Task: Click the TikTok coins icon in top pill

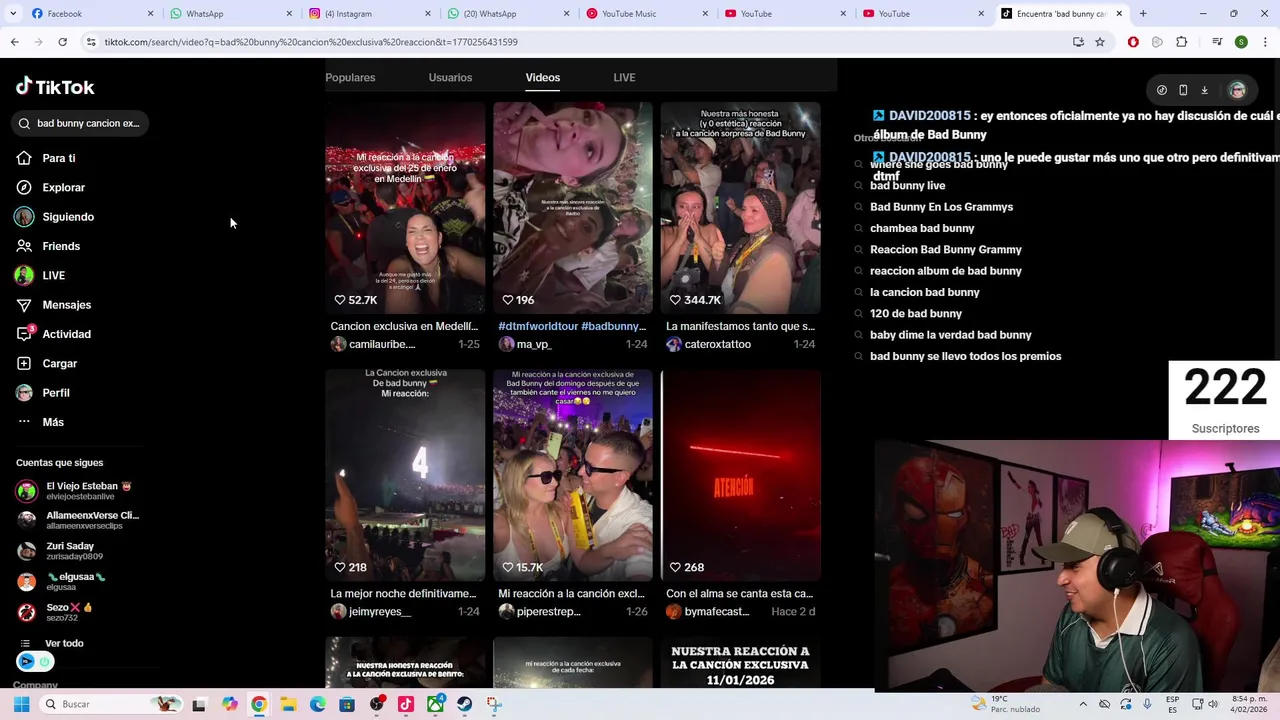Action: [x=1161, y=90]
